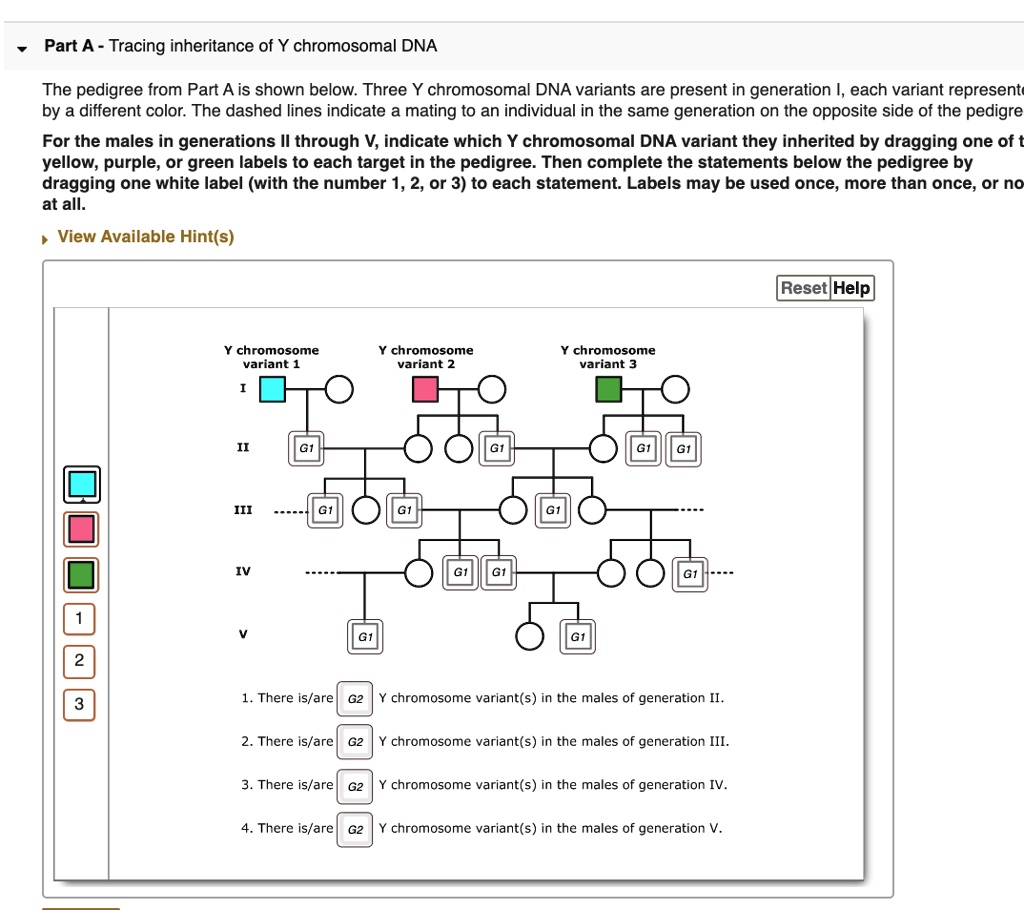Image resolution: width=1024 pixels, height=910 pixels.
Task: Select the pink variant 2 label in the sidebar
Action: pos(80,529)
